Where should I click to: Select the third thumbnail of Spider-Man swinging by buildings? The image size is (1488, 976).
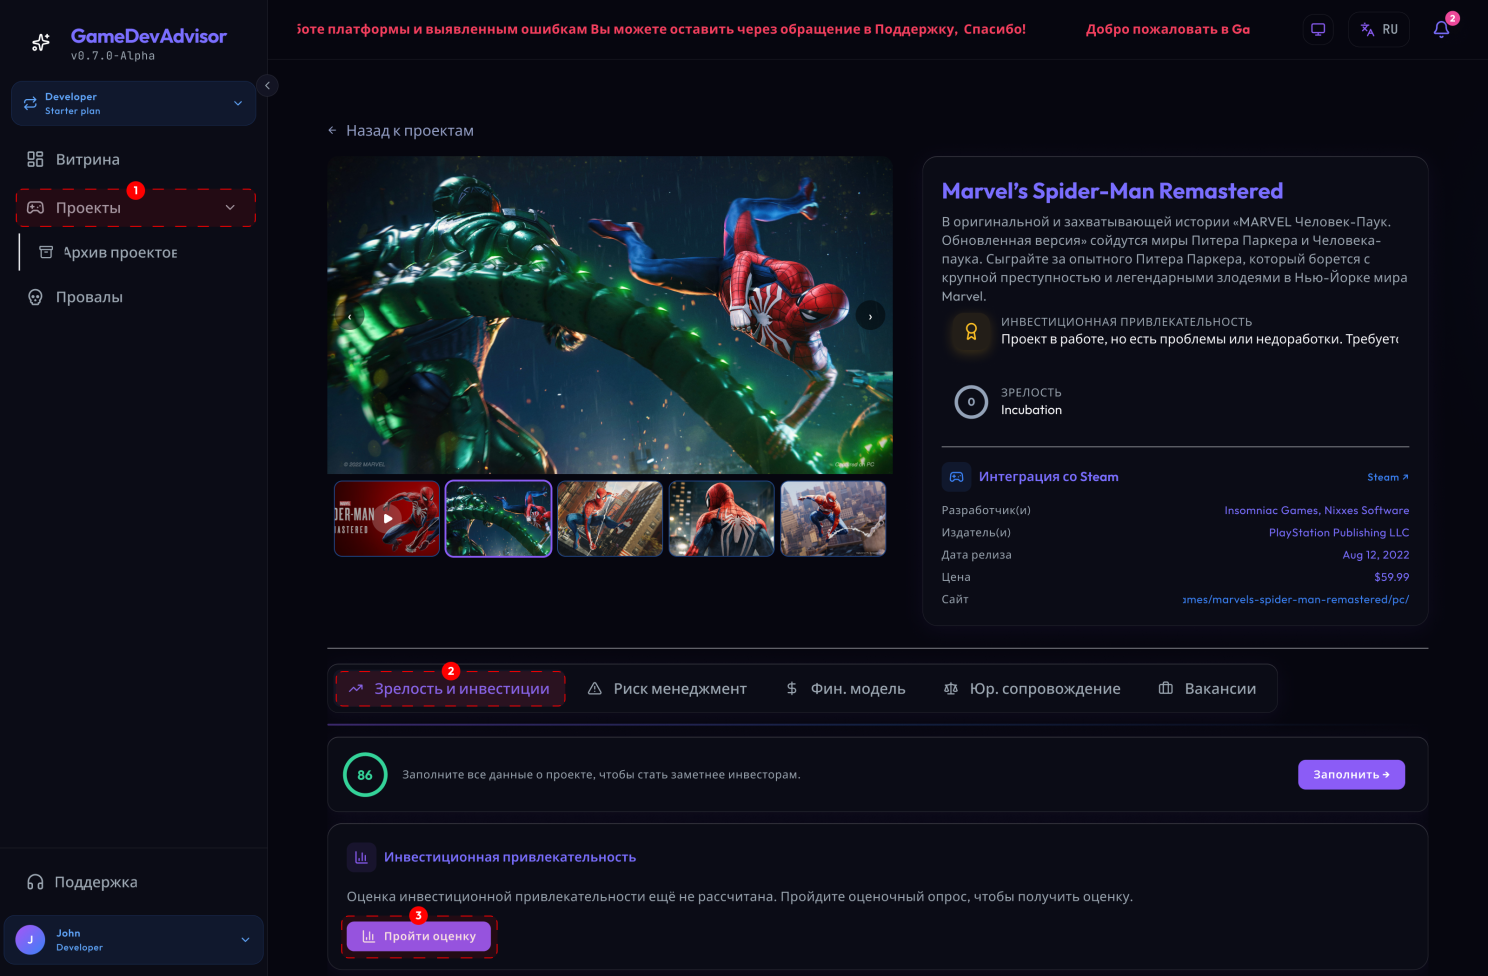[x=610, y=518]
